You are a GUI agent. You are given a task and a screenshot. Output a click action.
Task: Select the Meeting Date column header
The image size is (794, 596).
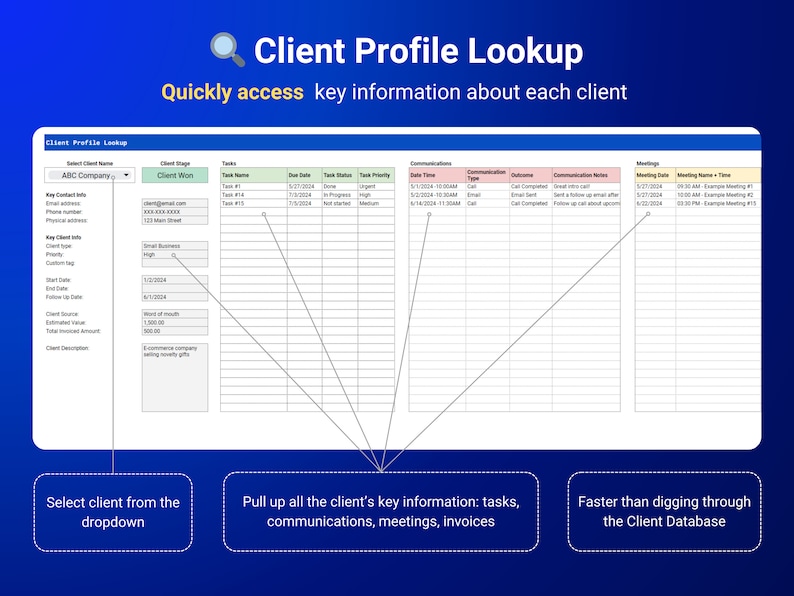pos(655,175)
